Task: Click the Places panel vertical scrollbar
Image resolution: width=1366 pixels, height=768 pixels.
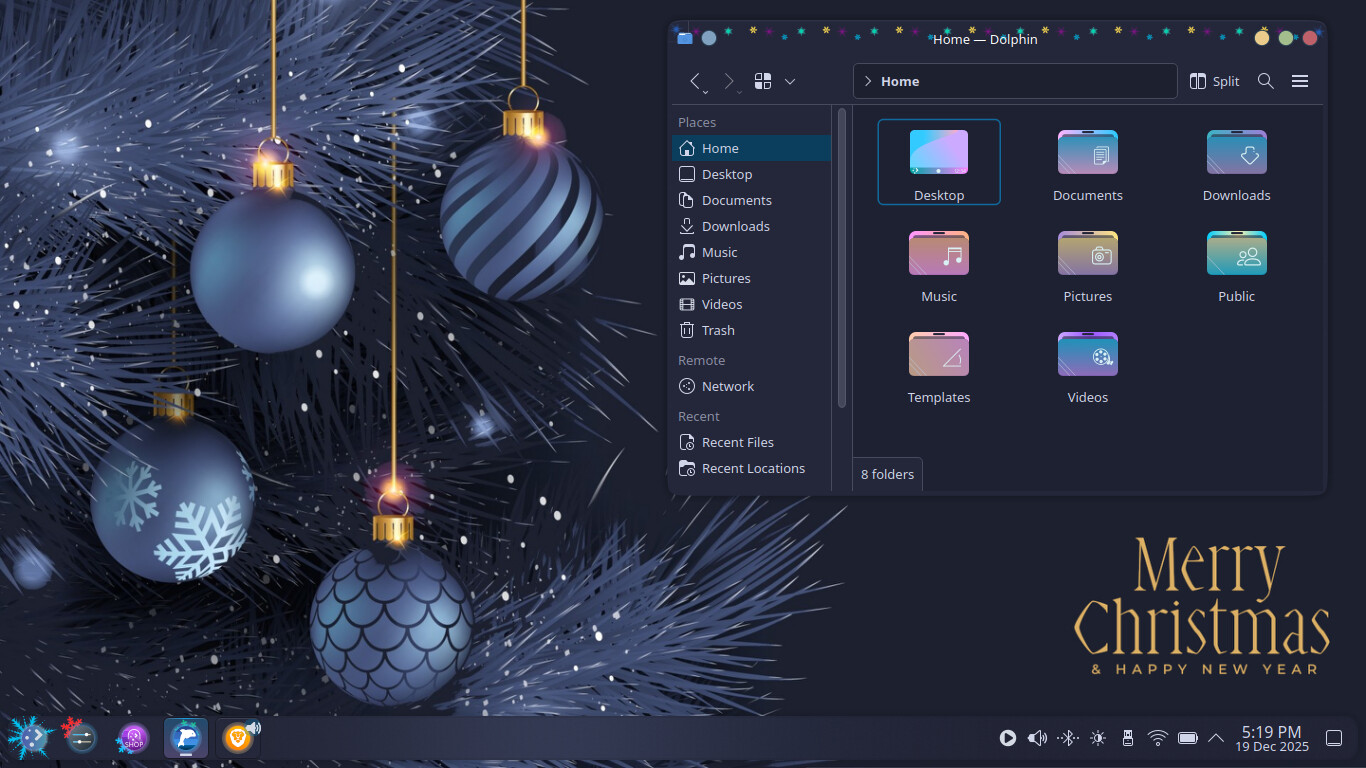Action: click(842, 257)
